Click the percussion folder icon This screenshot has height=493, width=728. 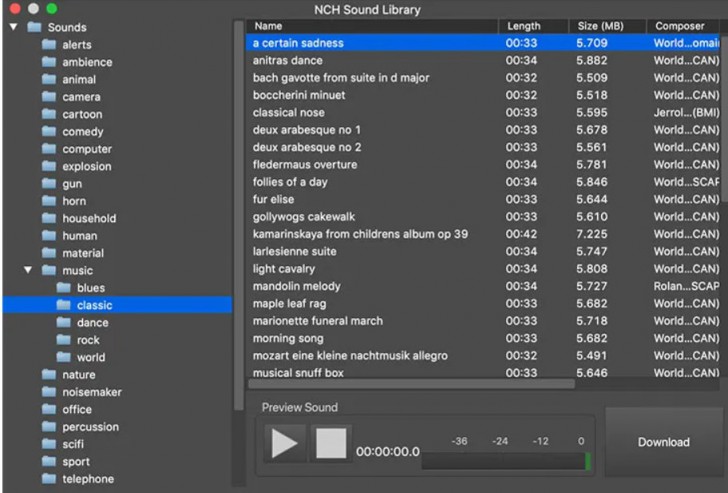click(x=49, y=426)
